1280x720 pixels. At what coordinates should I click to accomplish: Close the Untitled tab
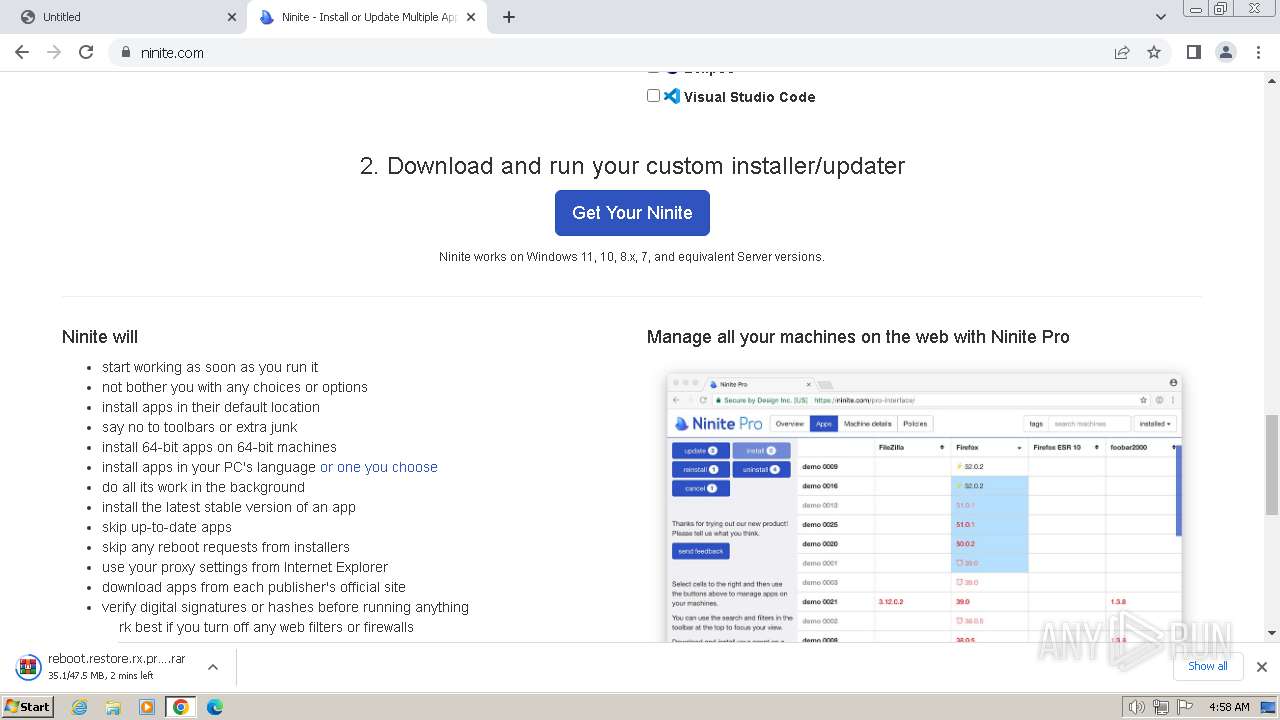pos(231,17)
